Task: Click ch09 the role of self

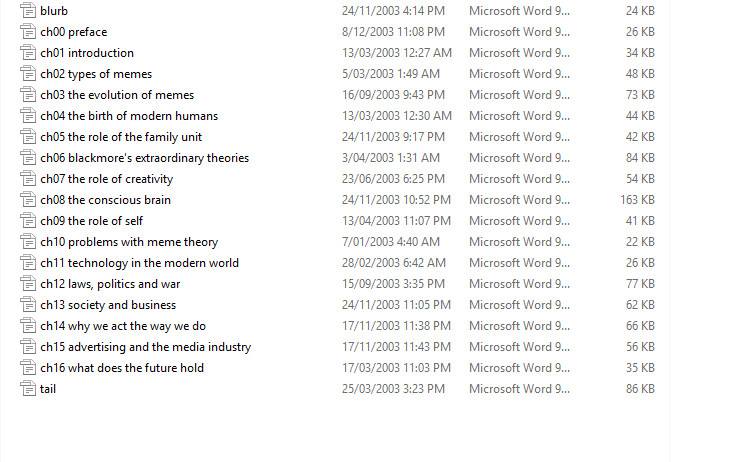Action: pyautogui.click(x=91, y=221)
